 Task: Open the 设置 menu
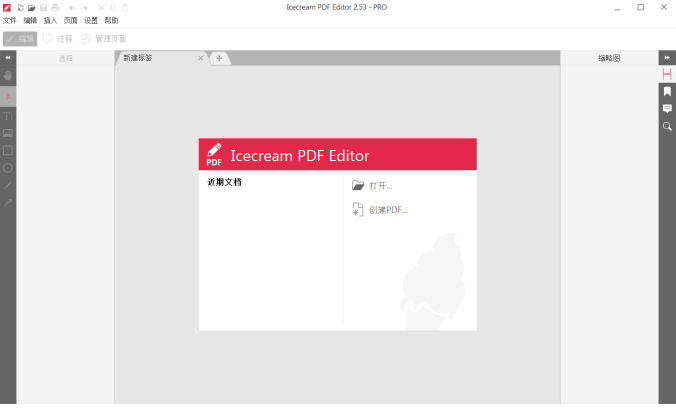(x=91, y=20)
